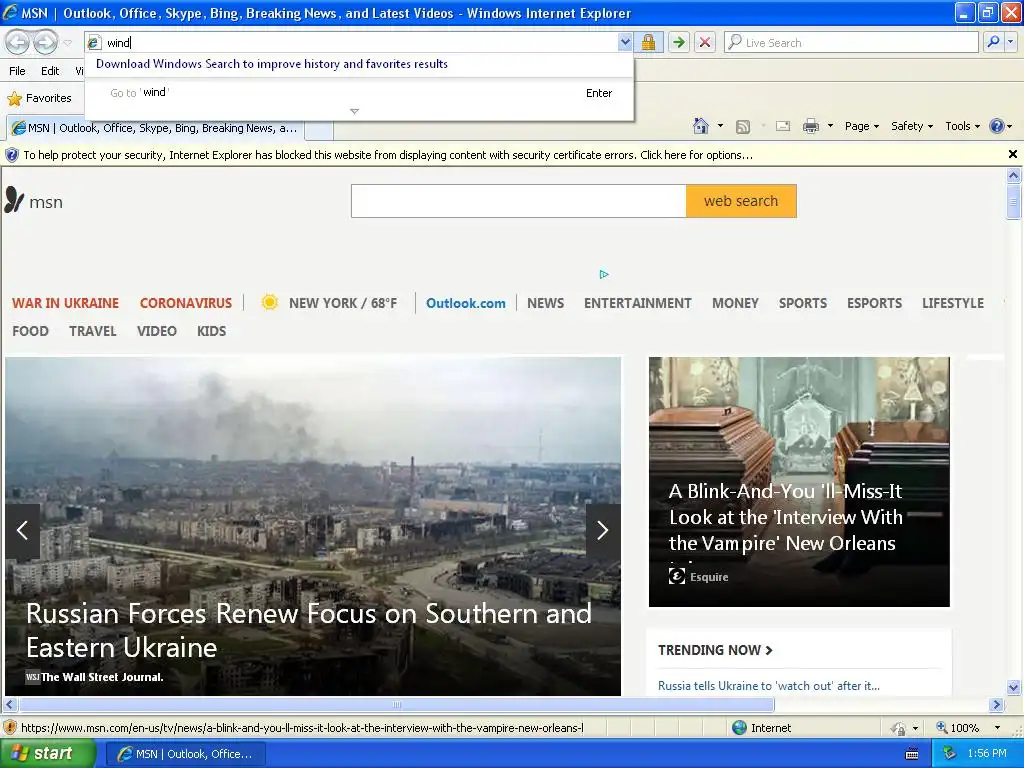Viewport: 1024px width, 768px height.
Task: Switch to MSN window in taskbar
Action: point(185,754)
